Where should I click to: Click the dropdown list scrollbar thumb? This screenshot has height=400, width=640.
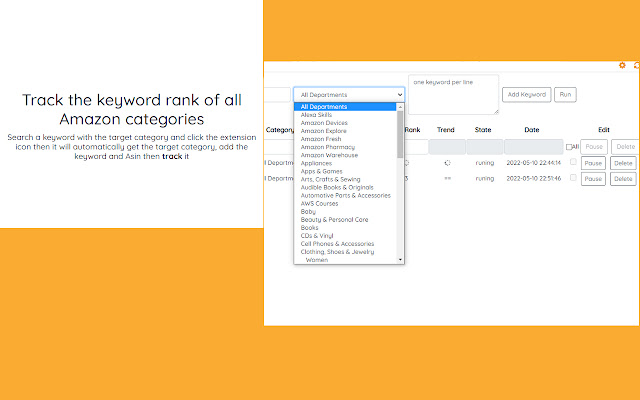coord(400,134)
